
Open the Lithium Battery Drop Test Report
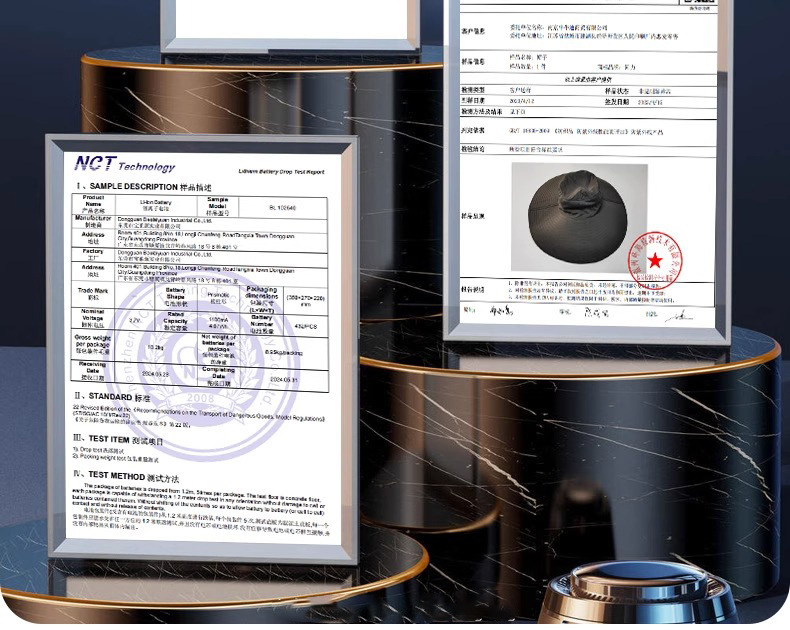pyautogui.click(x=200, y=345)
